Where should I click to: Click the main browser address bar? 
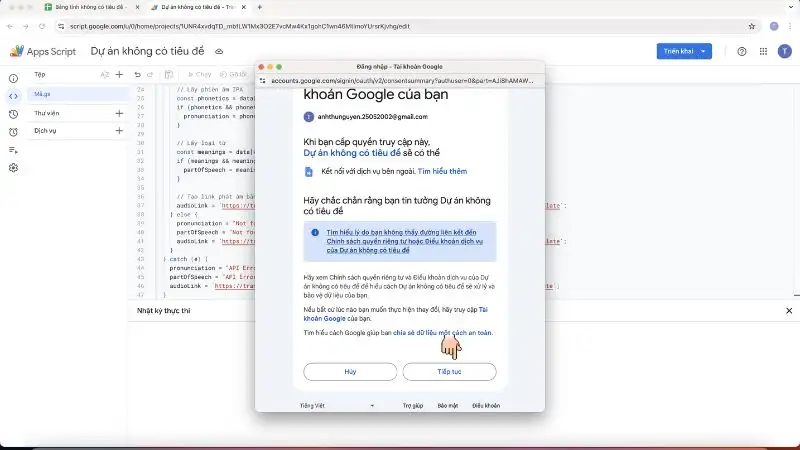point(407,26)
